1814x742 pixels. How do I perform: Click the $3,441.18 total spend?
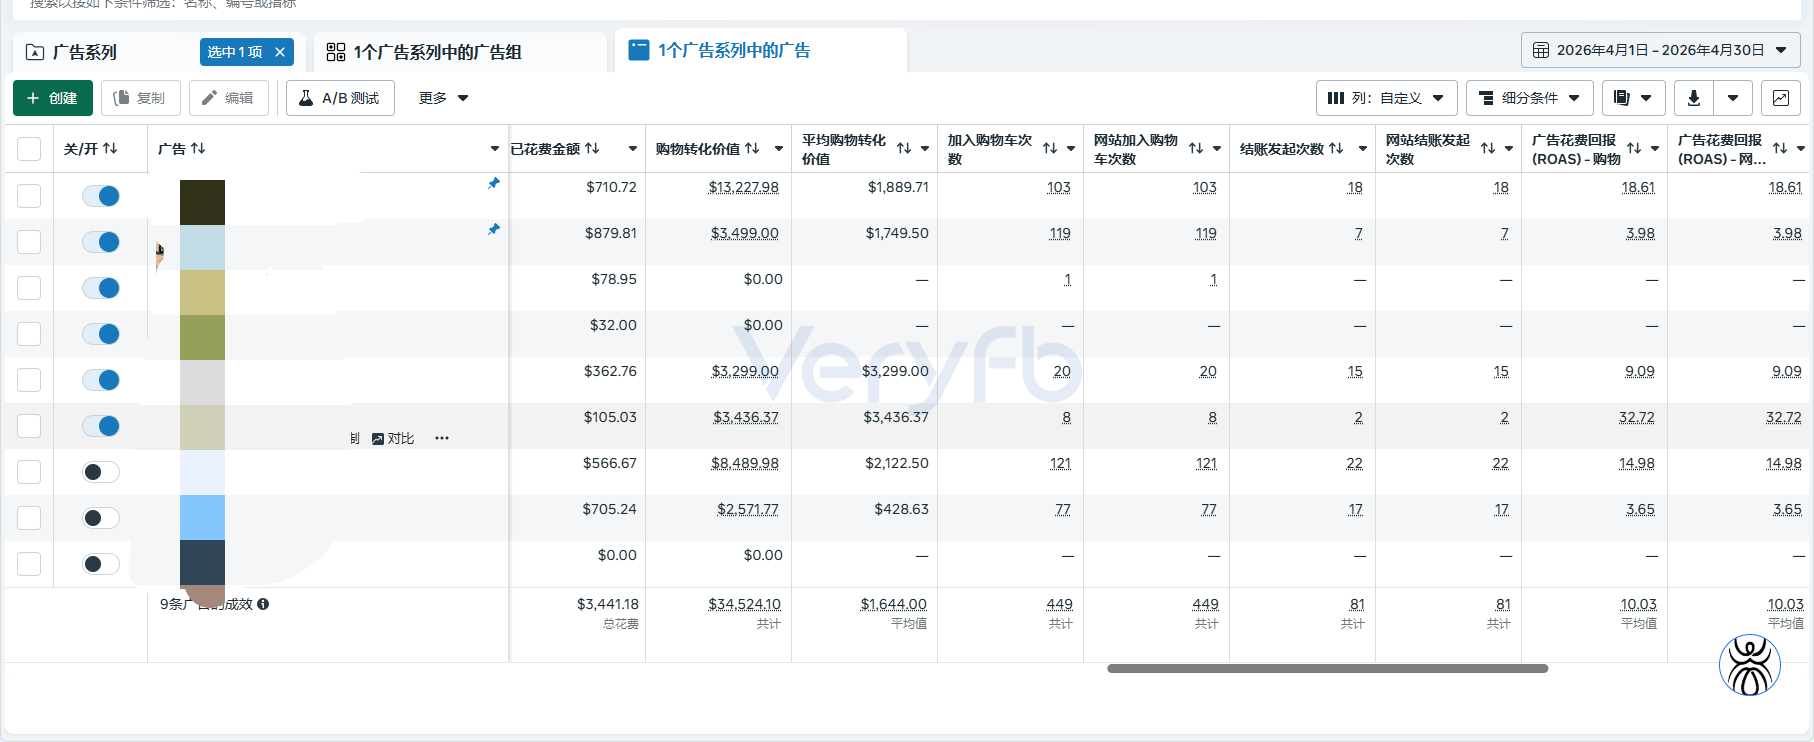tap(608, 604)
